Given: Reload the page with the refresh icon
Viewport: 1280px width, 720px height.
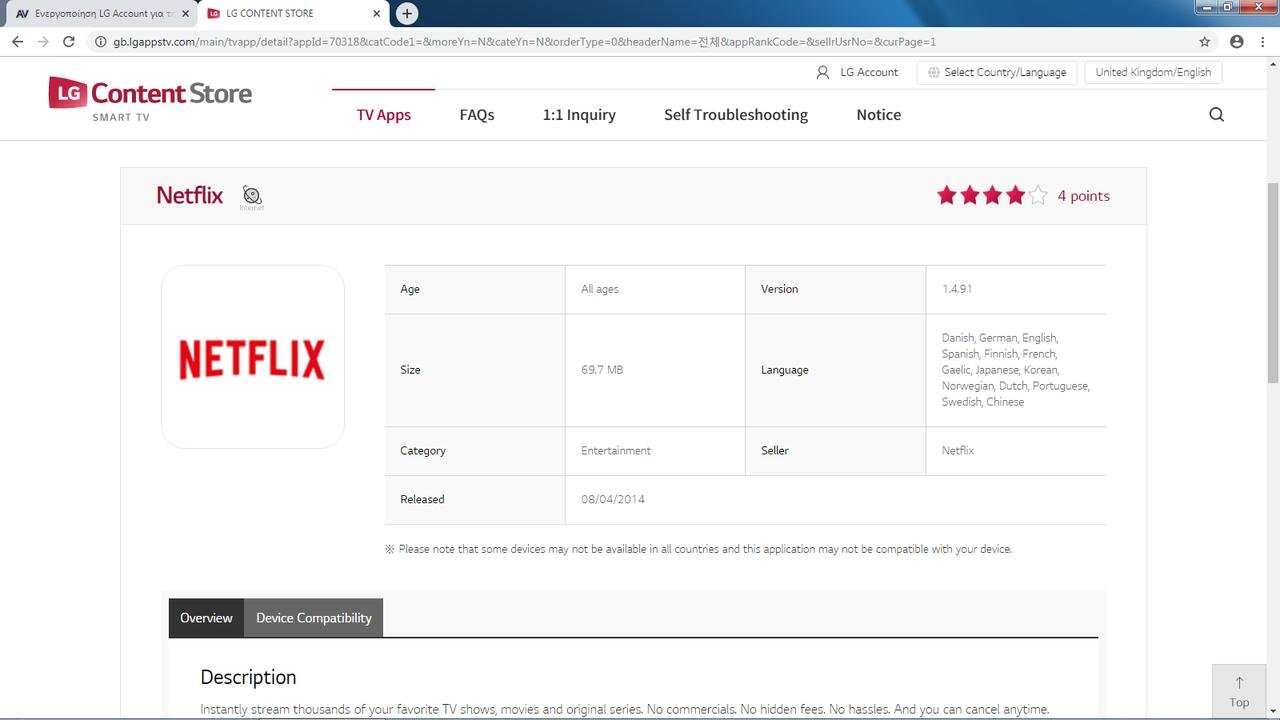Looking at the screenshot, I should click(x=69, y=42).
